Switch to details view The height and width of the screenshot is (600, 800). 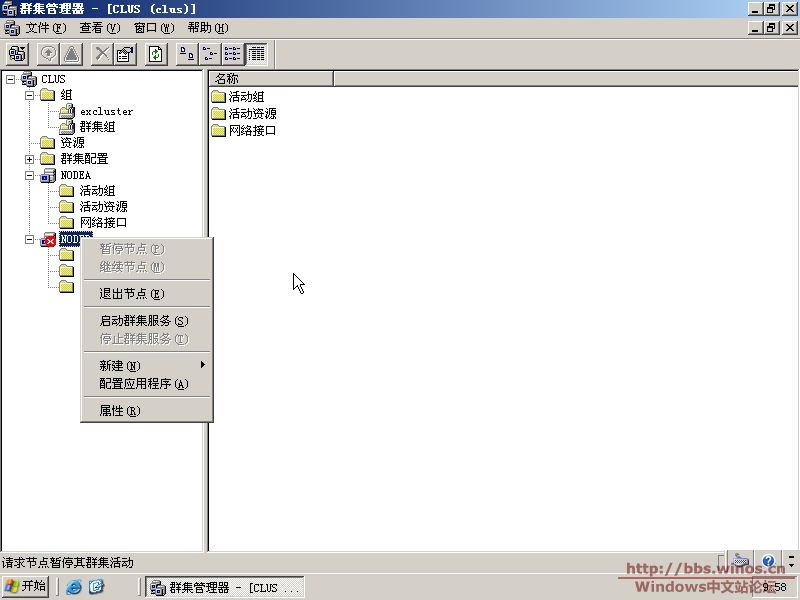(x=256, y=54)
